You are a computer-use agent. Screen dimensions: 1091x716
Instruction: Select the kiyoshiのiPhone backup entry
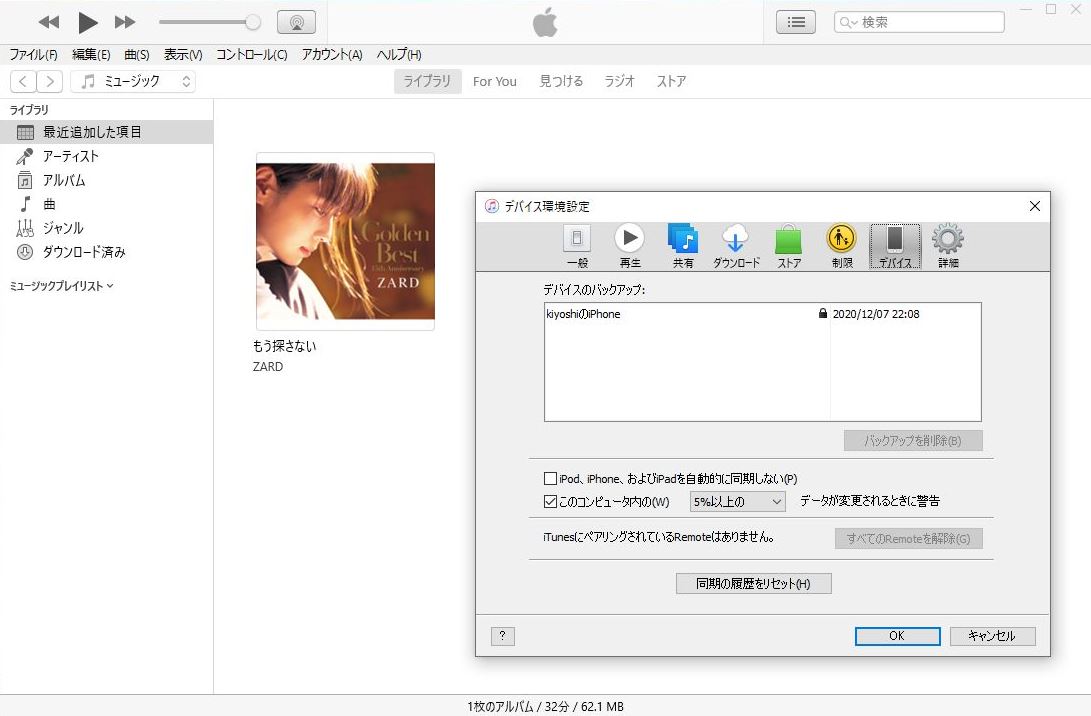[x=583, y=315]
